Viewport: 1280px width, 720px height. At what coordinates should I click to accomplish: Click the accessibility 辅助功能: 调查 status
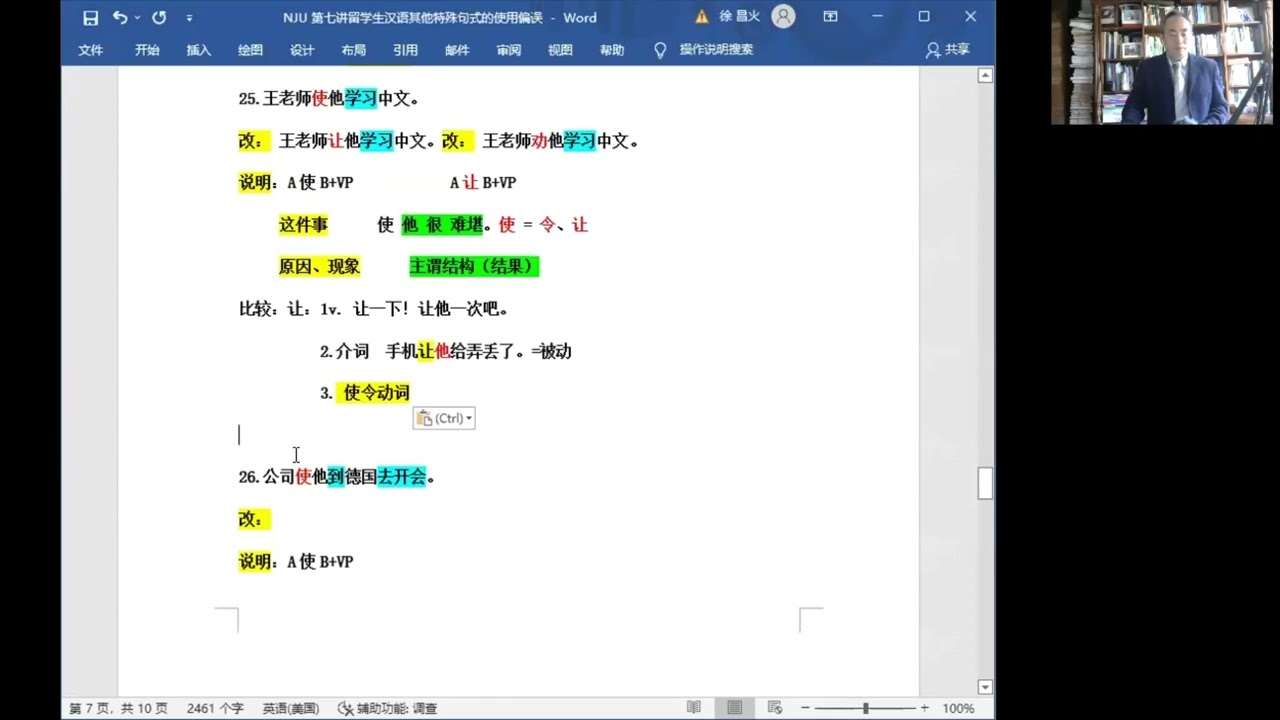388,708
